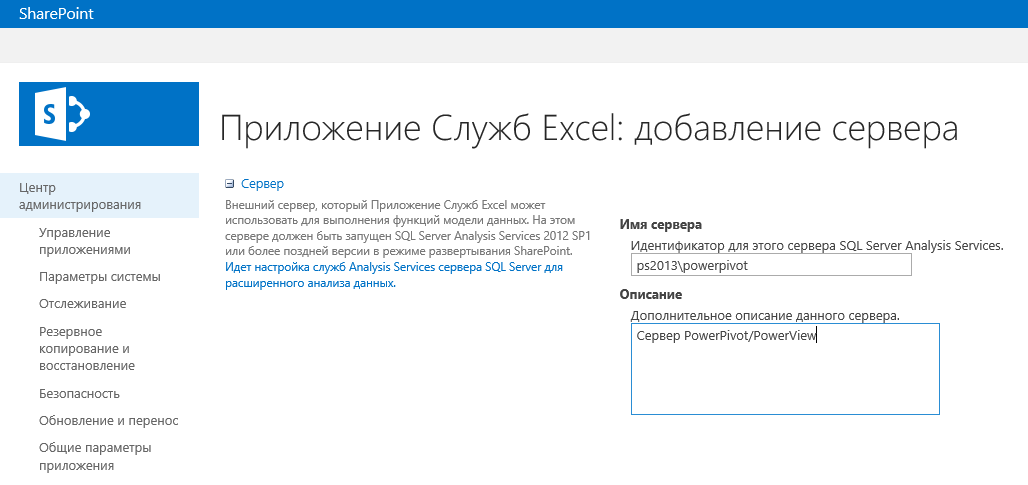
Task: Open Центр администрирования navigation item
Action: pos(100,195)
